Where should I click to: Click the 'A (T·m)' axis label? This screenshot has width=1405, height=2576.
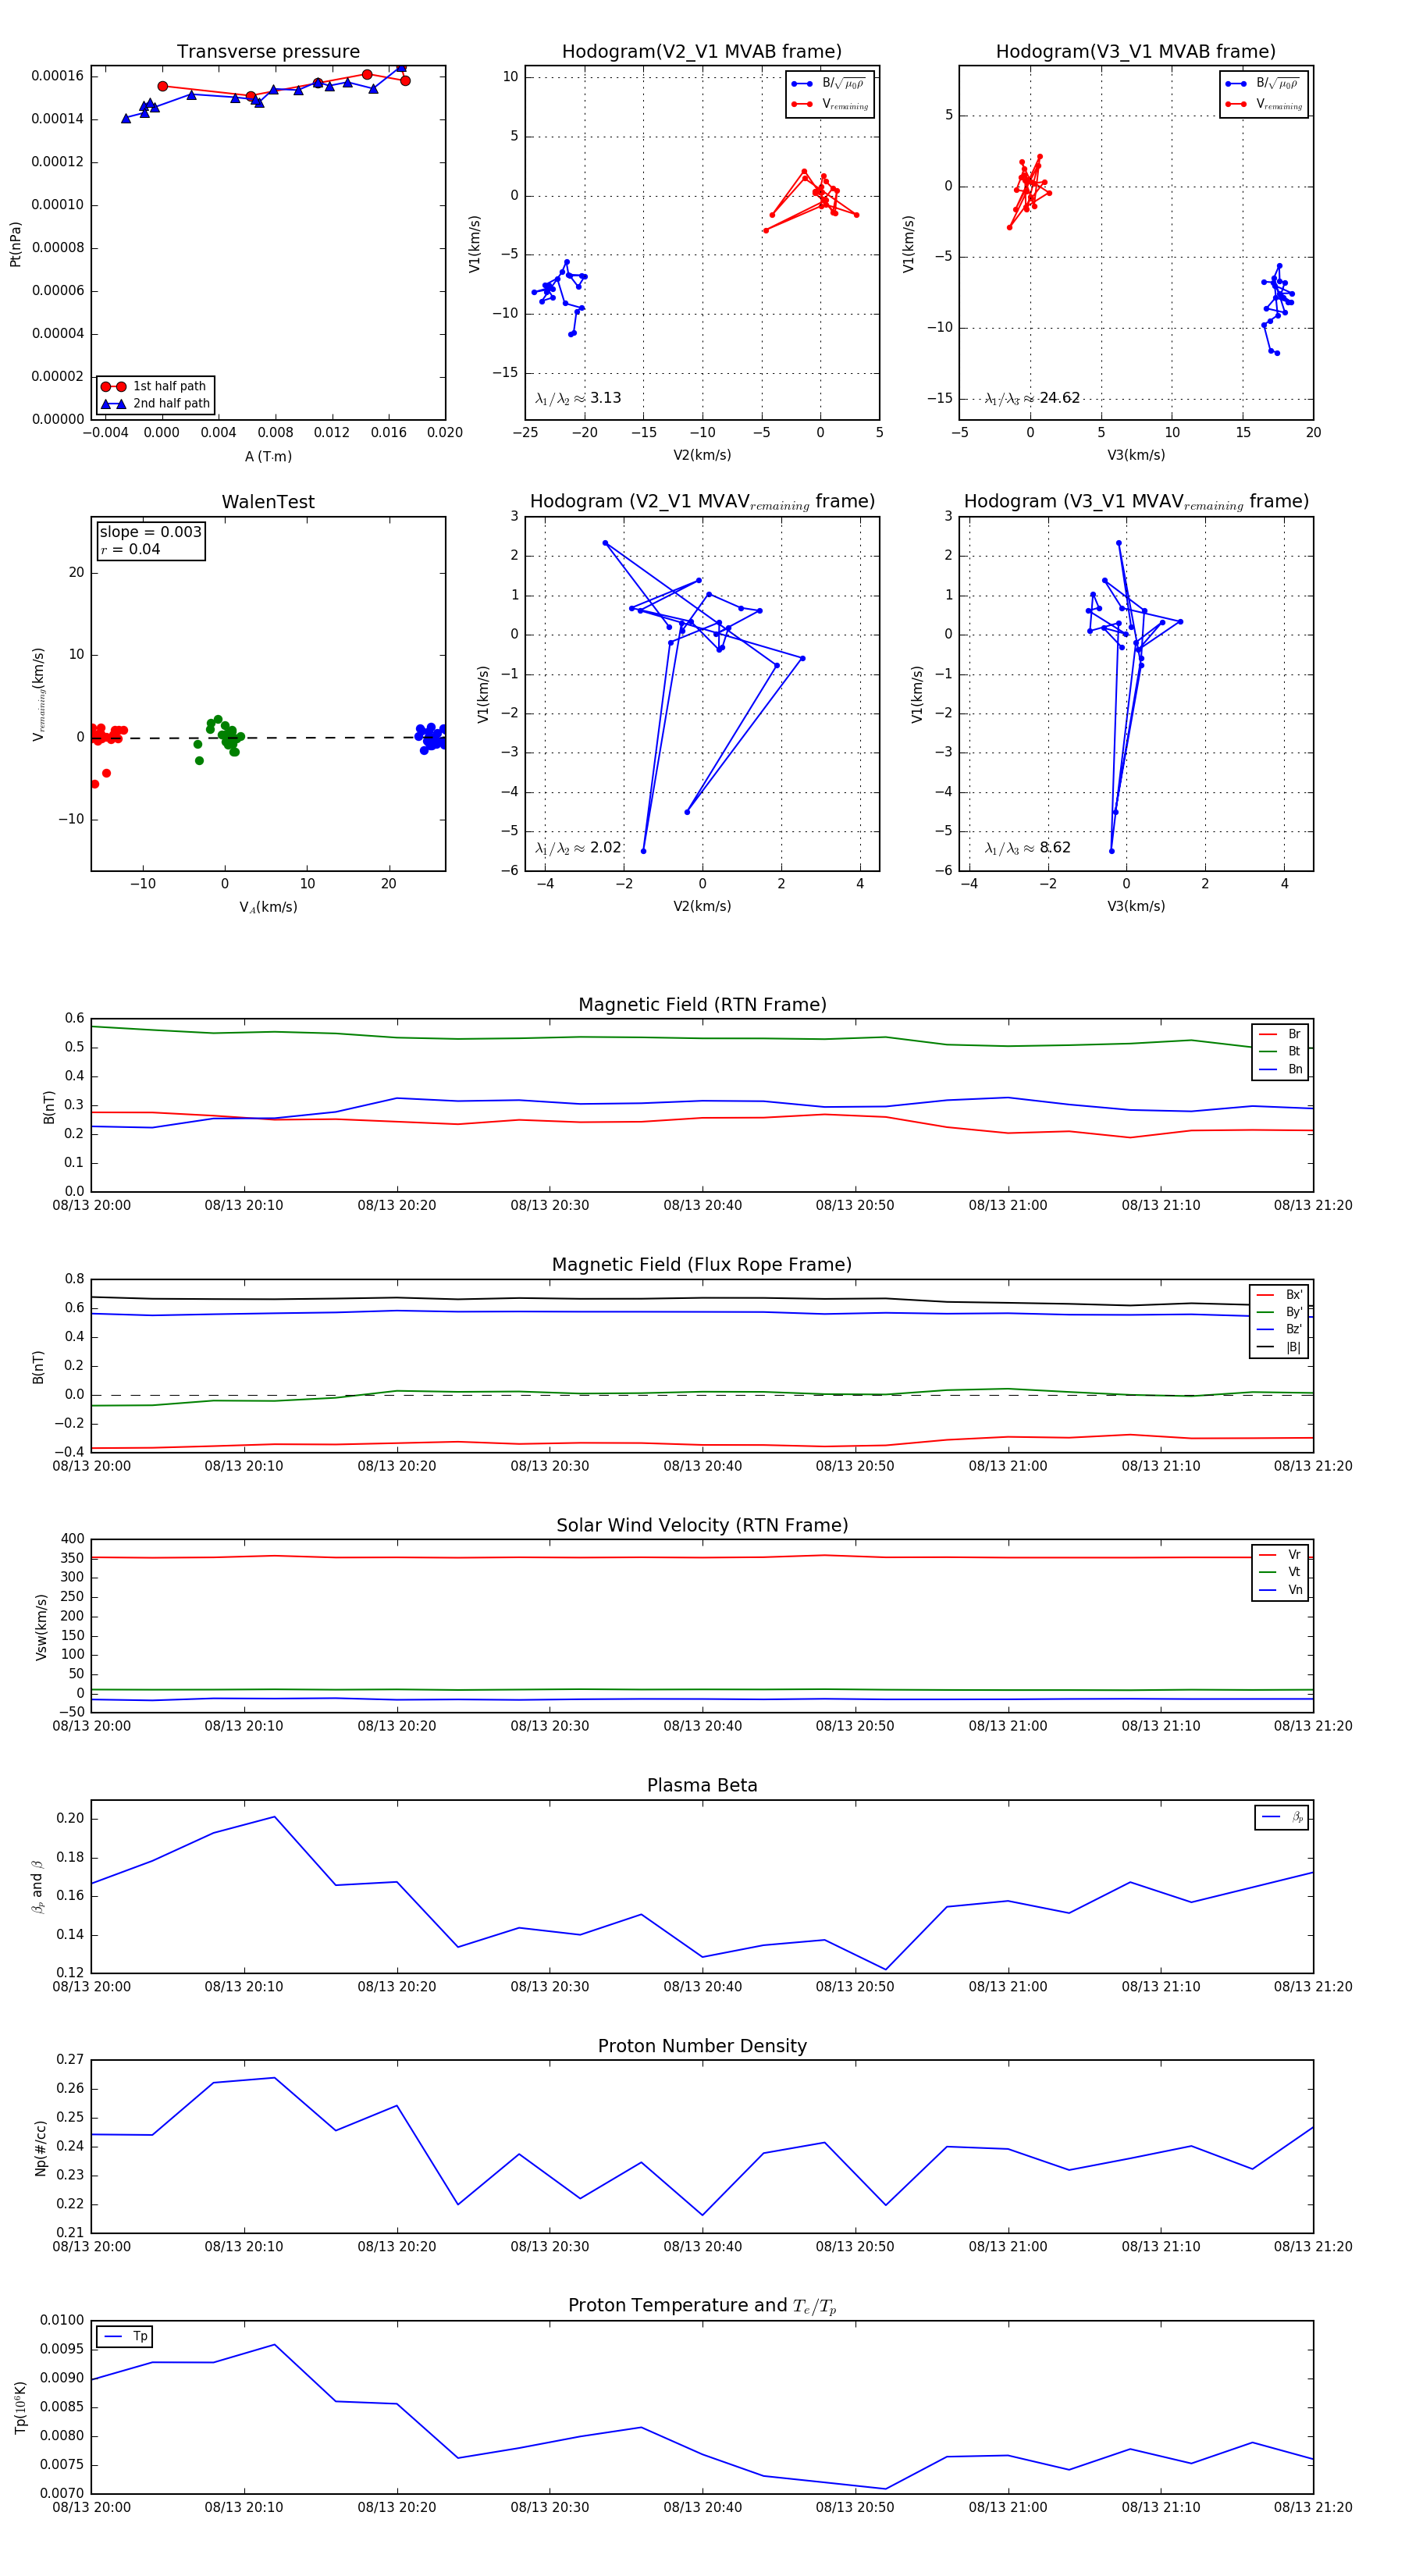268,457
